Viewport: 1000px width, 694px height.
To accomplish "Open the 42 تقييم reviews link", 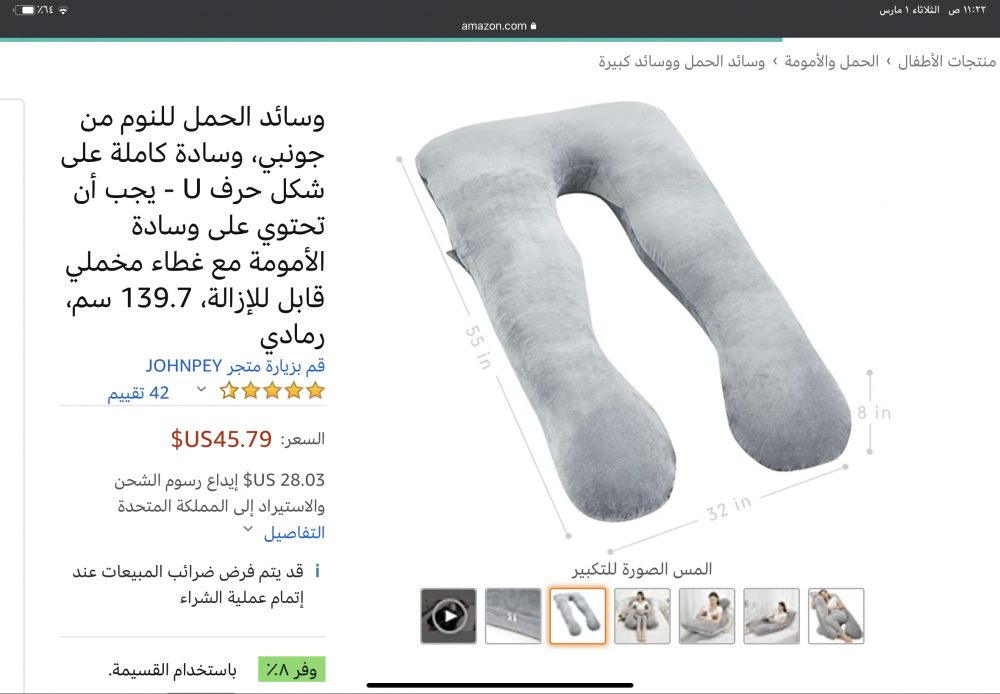I will (x=138, y=393).
